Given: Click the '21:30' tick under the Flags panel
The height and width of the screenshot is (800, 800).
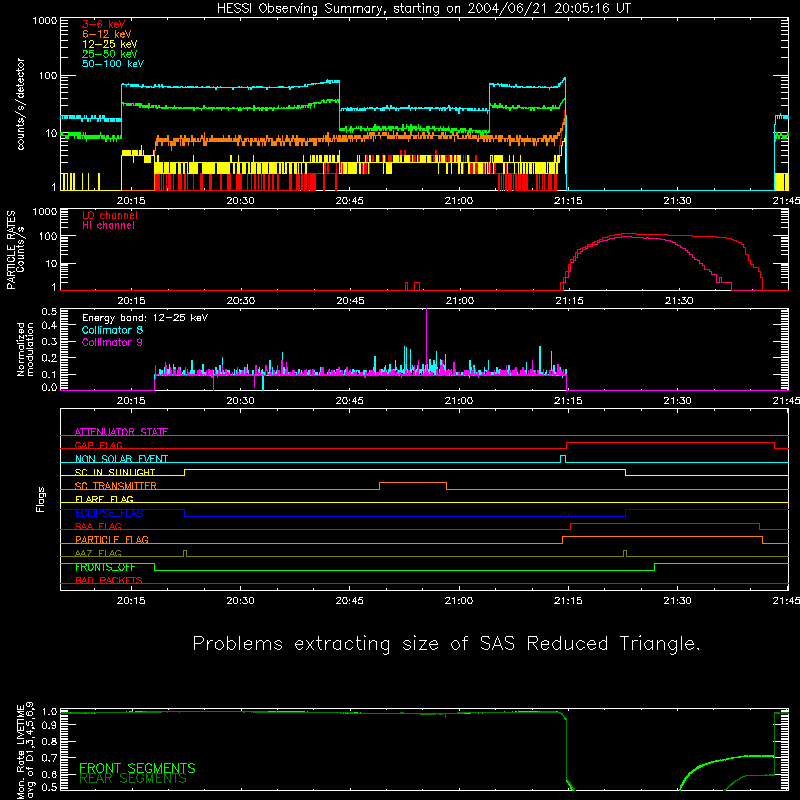Looking at the screenshot, I should [678, 601].
